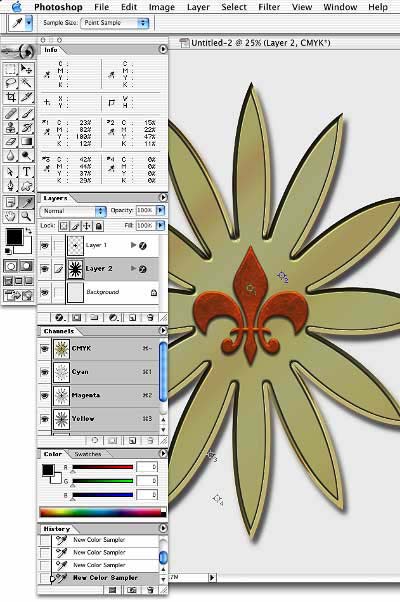Delete layer using Layers panel trash icon
Viewport: 400px width, 602px height.
coord(150,318)
